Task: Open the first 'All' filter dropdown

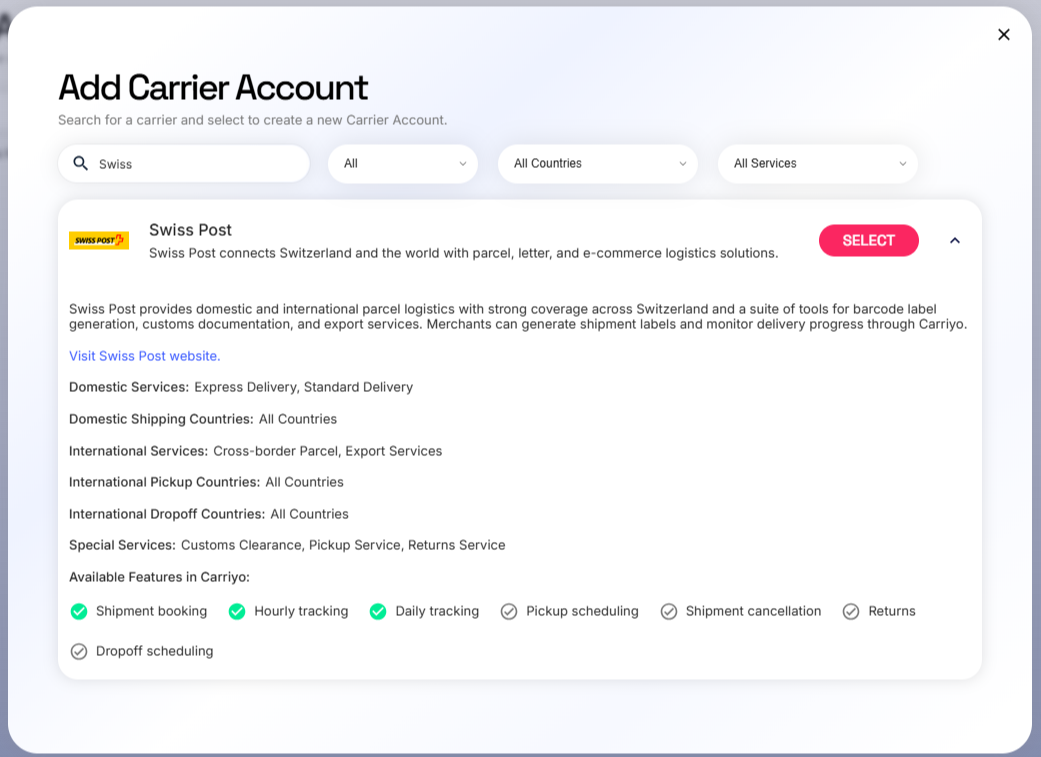Action: pyautogui.click(x=403, y=163)
